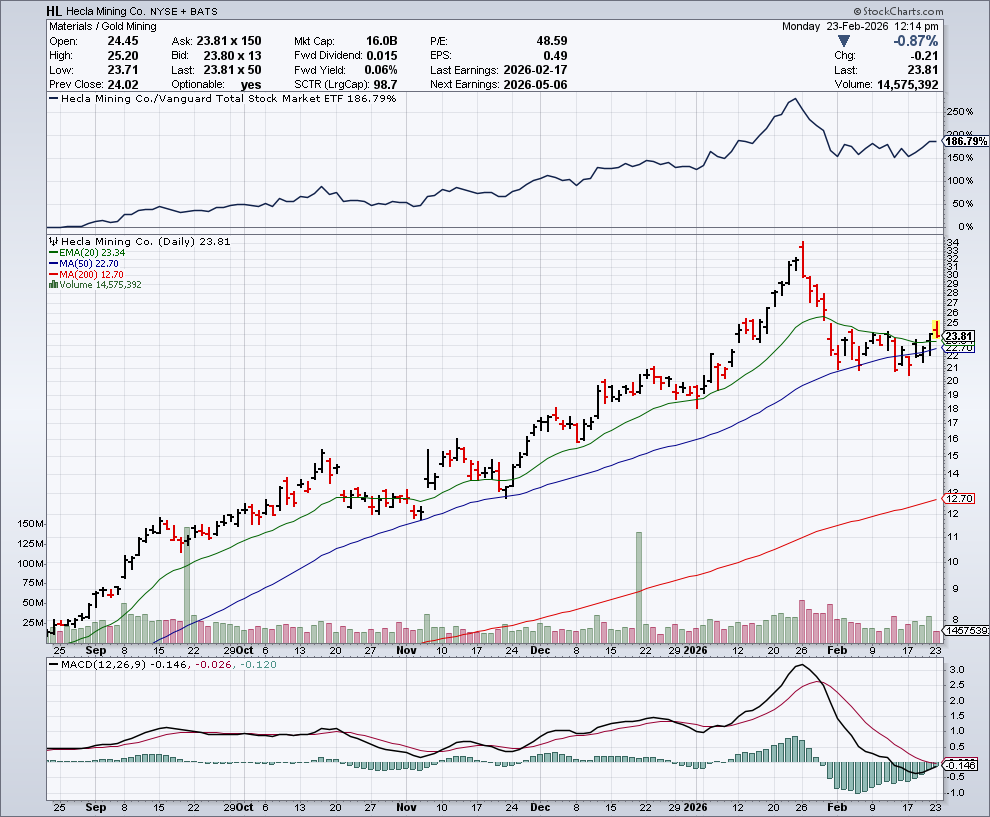The height and width of the screenshot is (817, 990).
Task: Click the down-arrow price change indicator
Action: click(x=844, y=41)
